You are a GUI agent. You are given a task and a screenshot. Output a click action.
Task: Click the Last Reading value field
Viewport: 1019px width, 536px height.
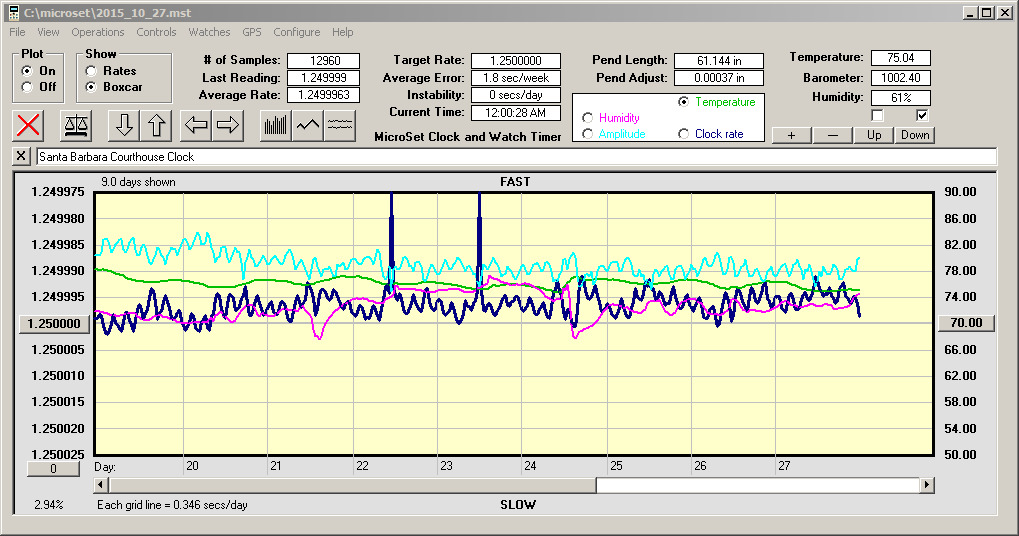tap(324, 78)
